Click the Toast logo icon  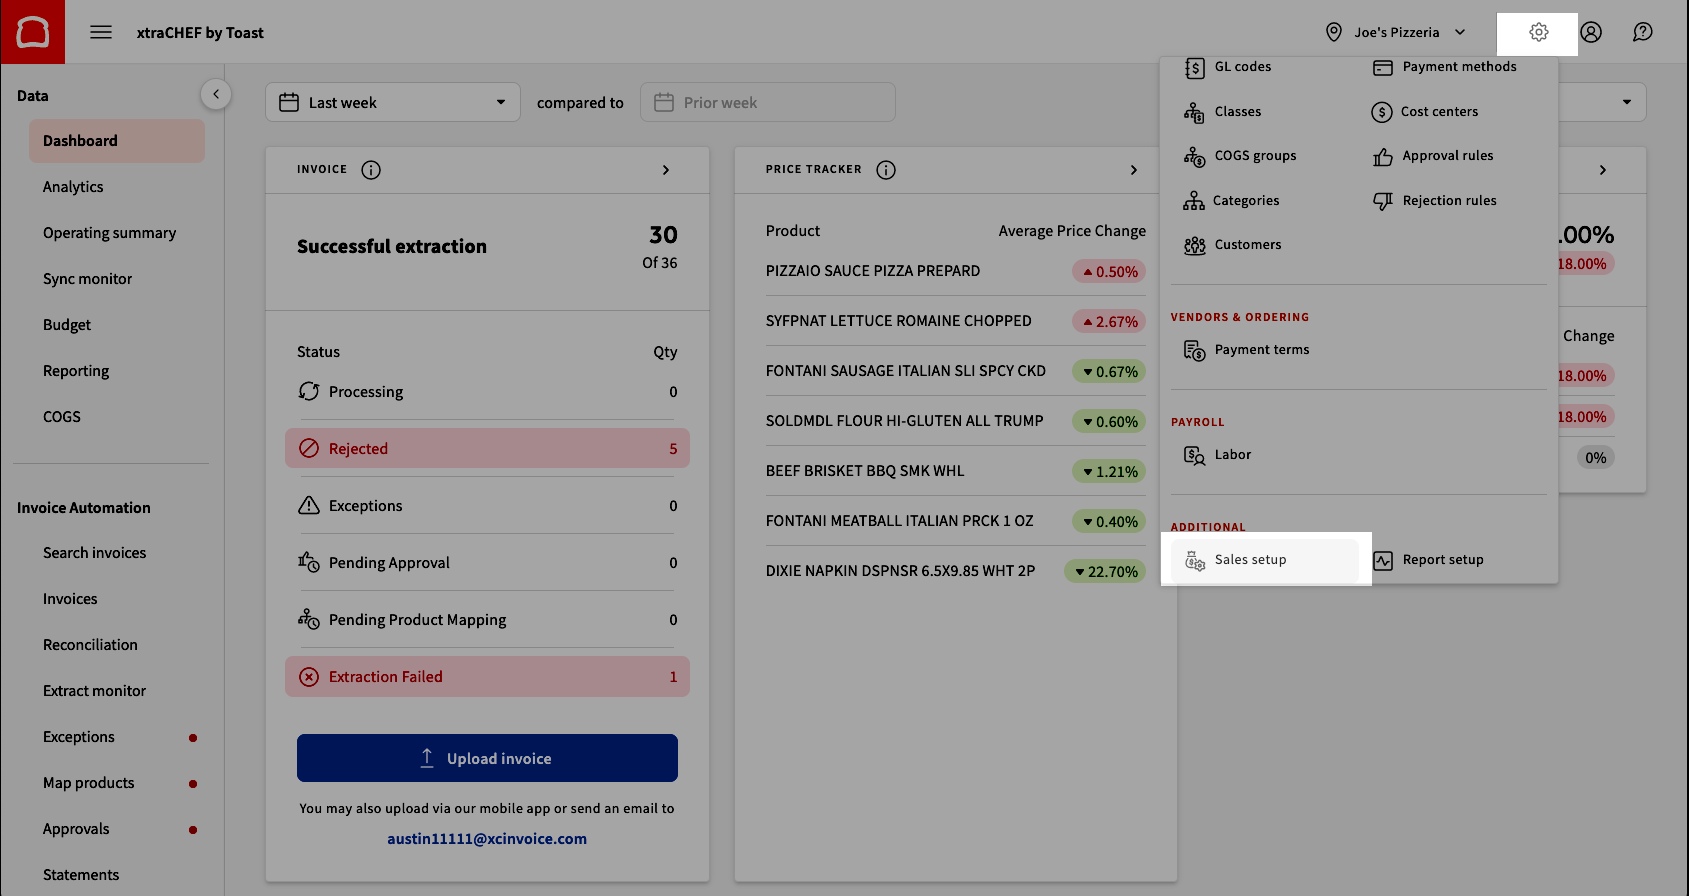point(33,32)
